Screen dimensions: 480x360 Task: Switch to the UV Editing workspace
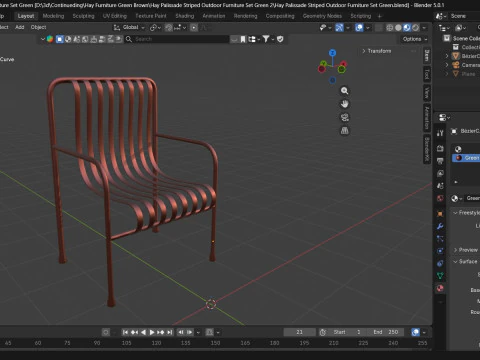(115, 16)
